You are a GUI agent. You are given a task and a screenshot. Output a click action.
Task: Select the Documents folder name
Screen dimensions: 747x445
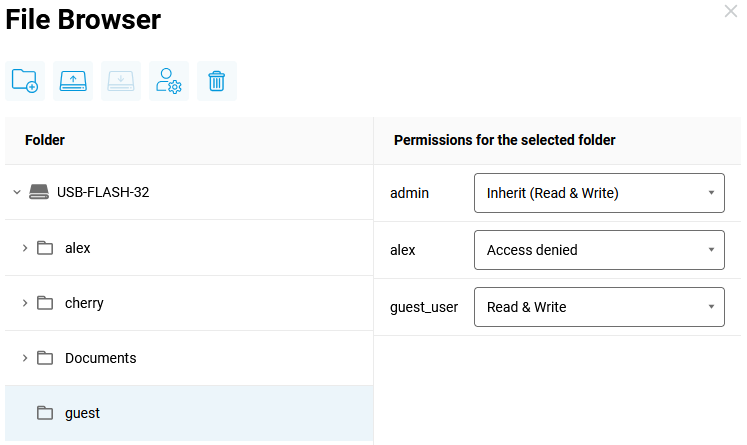tap(100, 358)
